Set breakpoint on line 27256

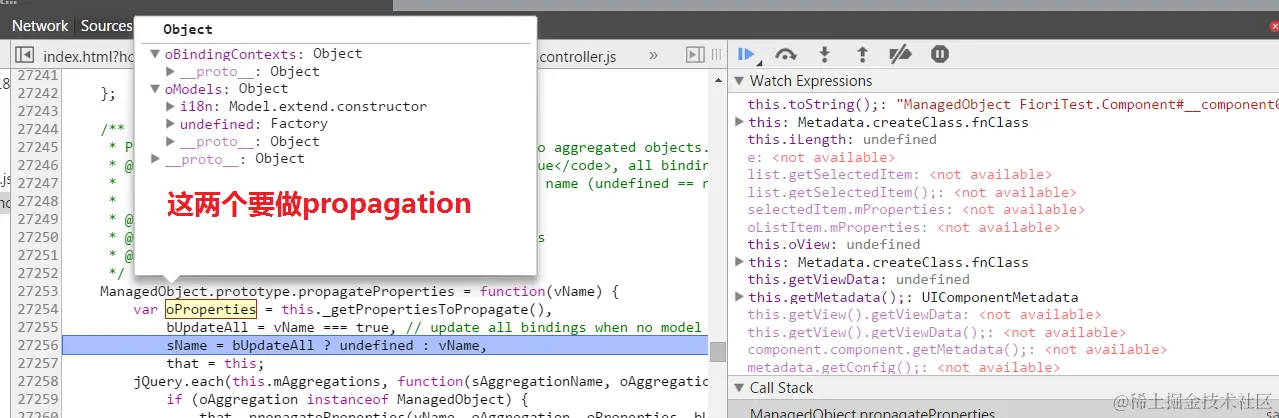coord(36,345)
